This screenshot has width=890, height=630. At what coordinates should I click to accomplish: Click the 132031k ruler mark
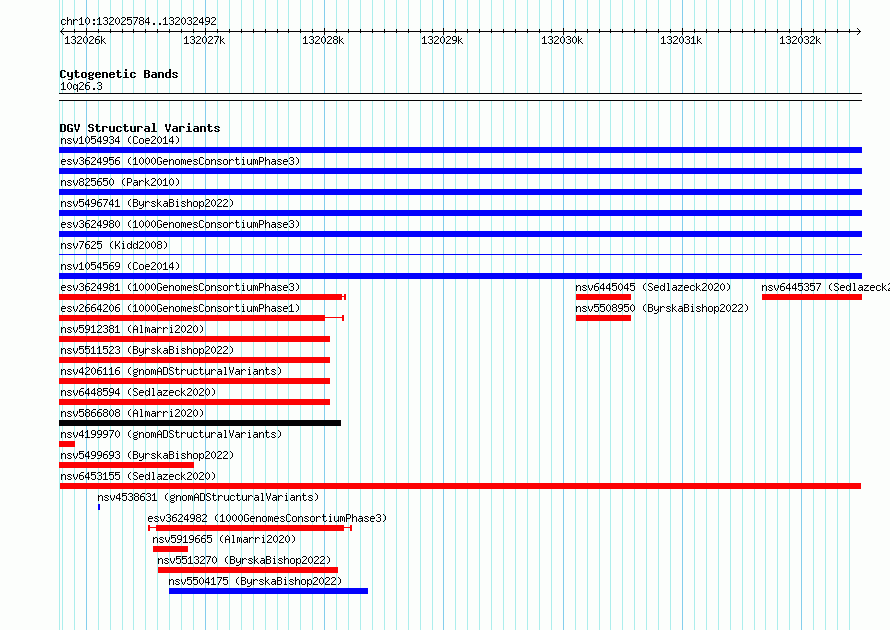click(x=681, y=40)
